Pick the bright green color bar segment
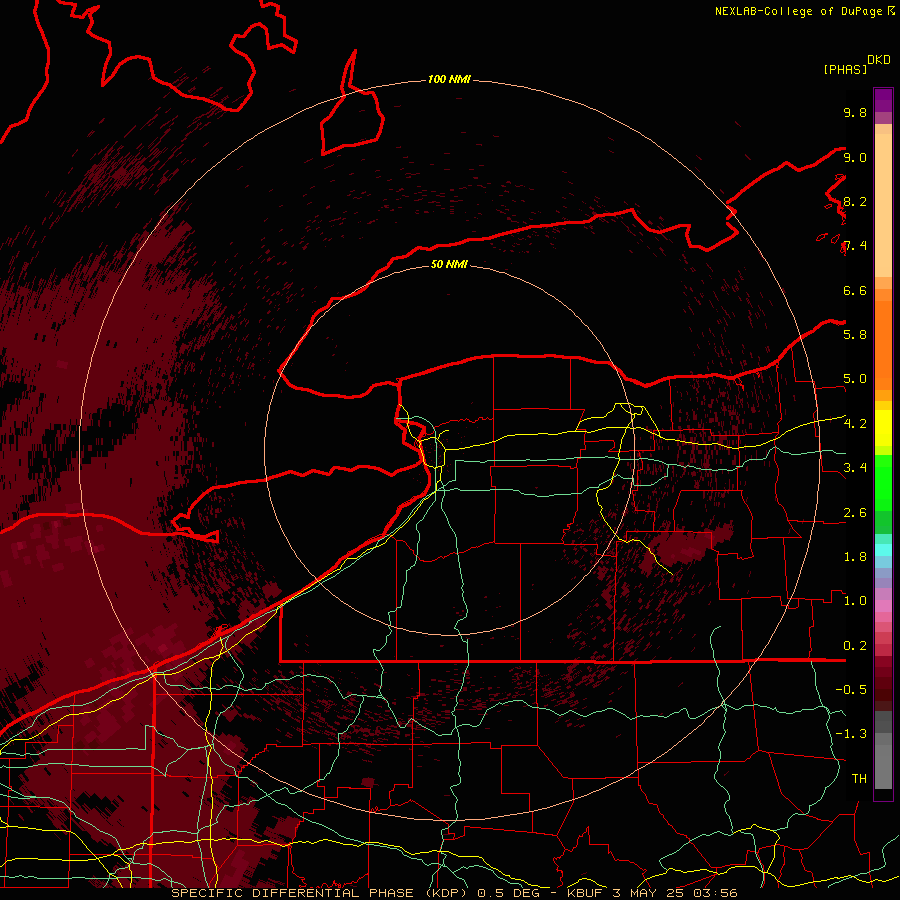 [883, 482]
